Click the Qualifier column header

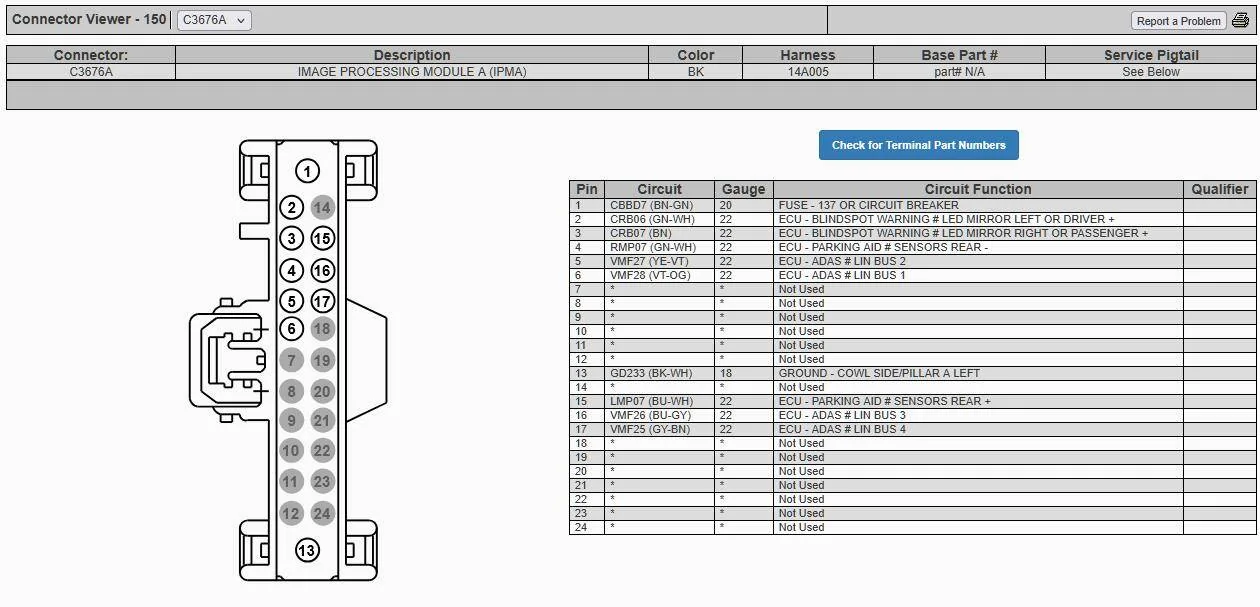1219,189
